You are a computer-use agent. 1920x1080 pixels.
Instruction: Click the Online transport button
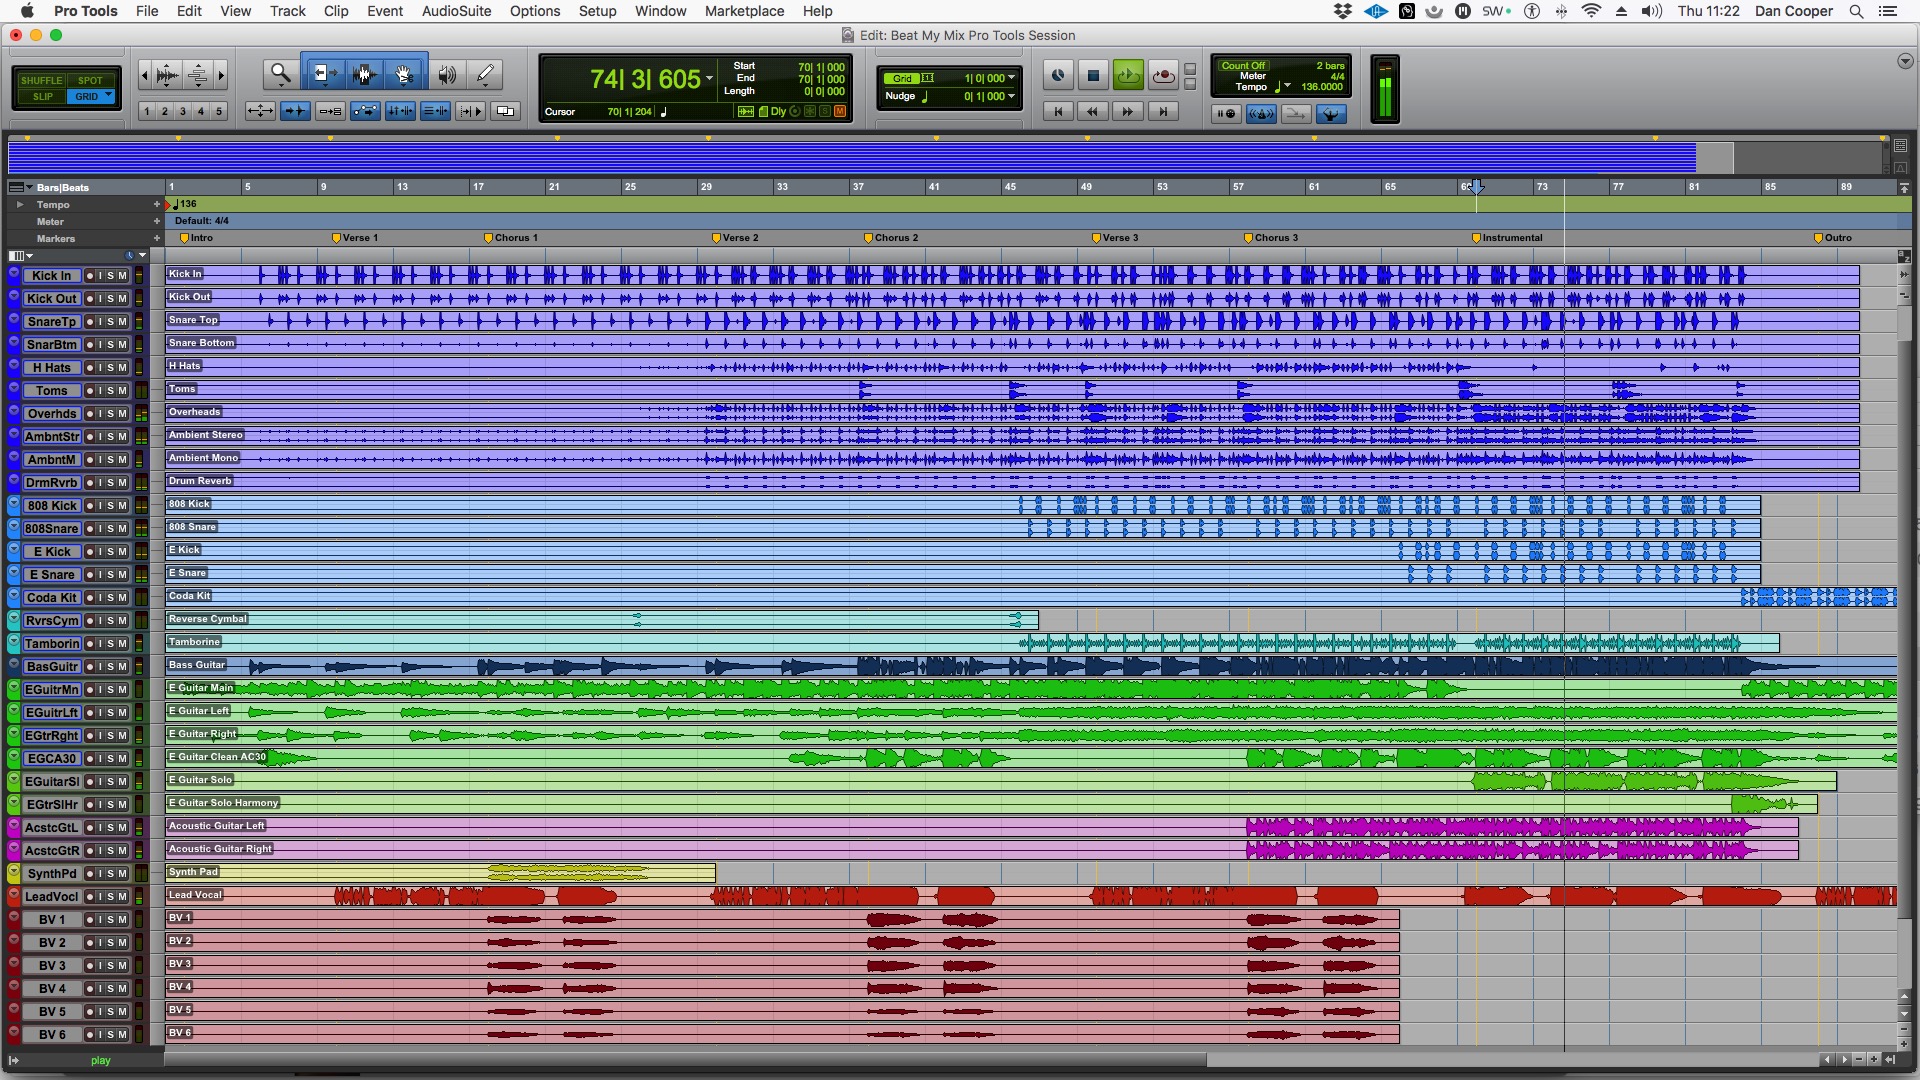pyautogui.click(x=1058, y=75)
